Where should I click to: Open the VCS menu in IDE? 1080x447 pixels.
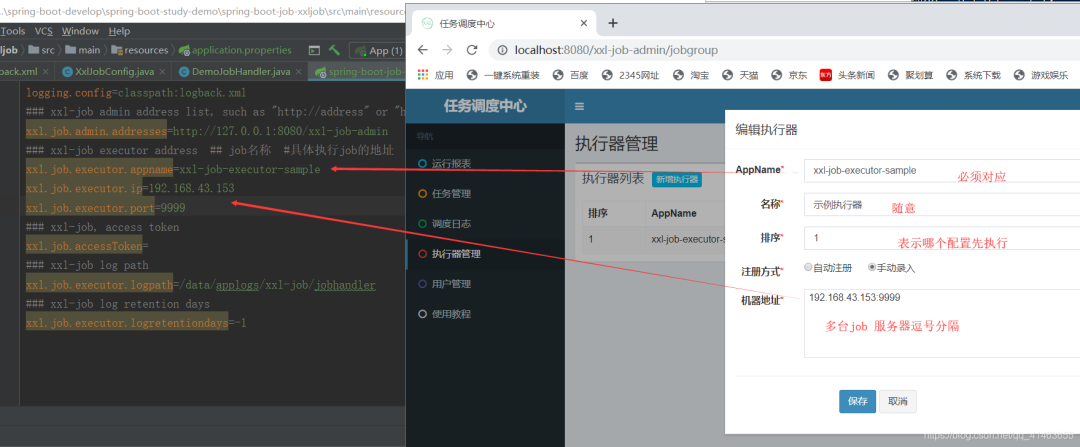point(44,31)
